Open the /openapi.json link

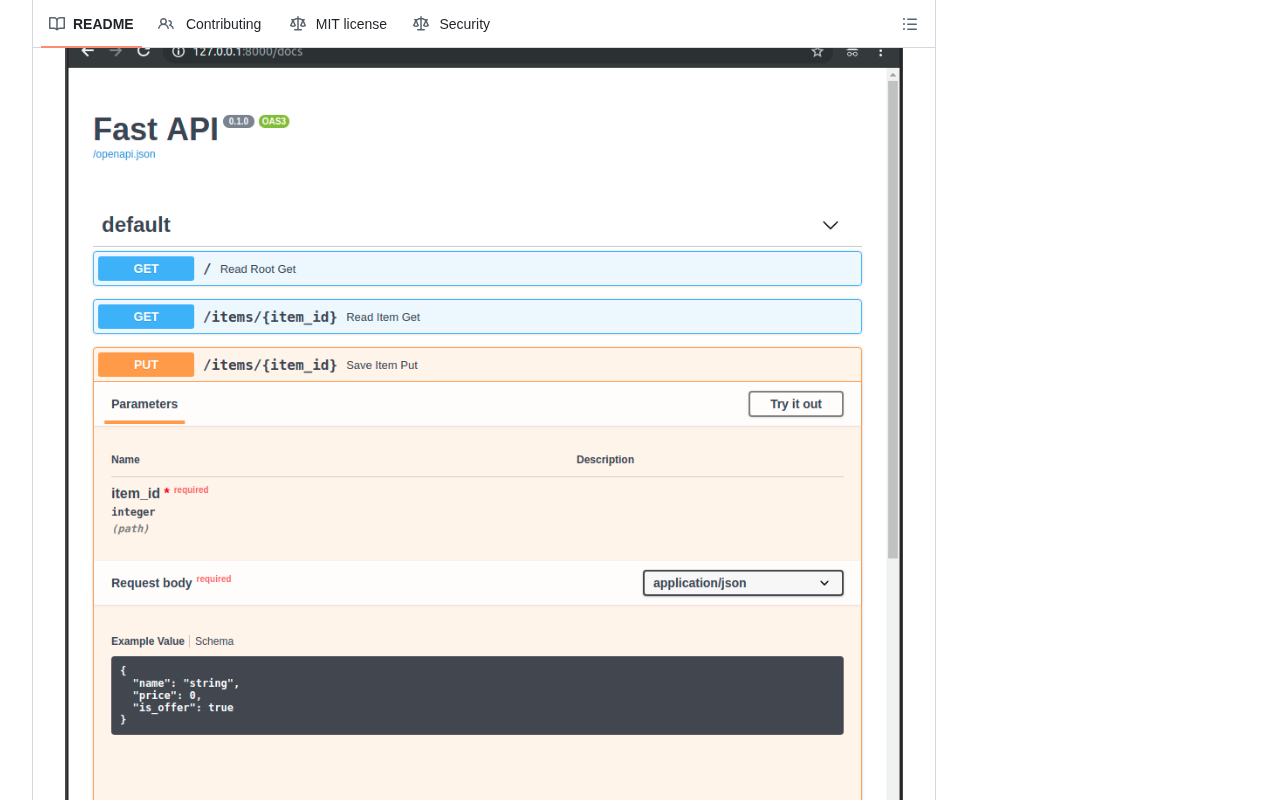click(x=124, y=154)
